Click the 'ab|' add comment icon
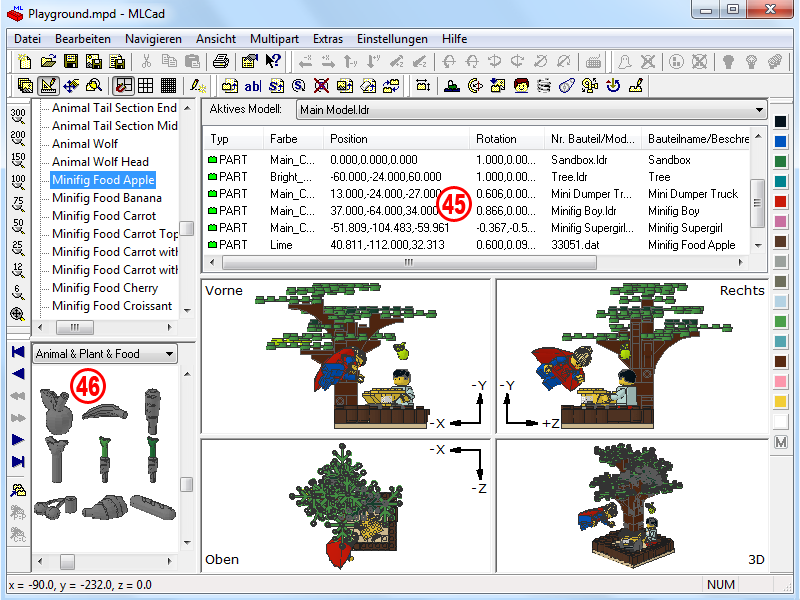This screenshot has width=800, height=600. click(253, 86)
